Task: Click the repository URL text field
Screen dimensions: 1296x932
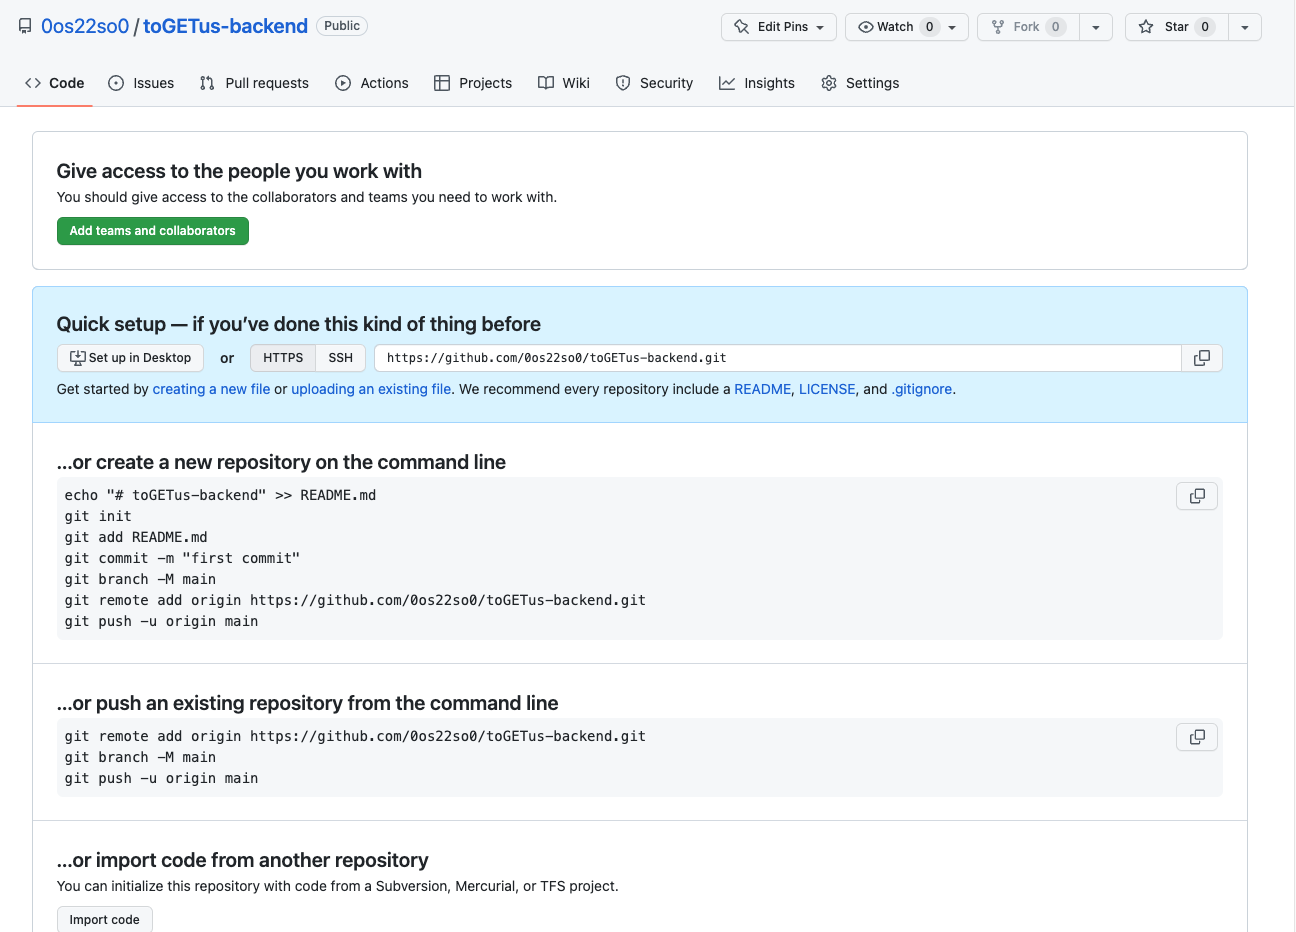Action: pyautogui.click(x=777, y=358)
